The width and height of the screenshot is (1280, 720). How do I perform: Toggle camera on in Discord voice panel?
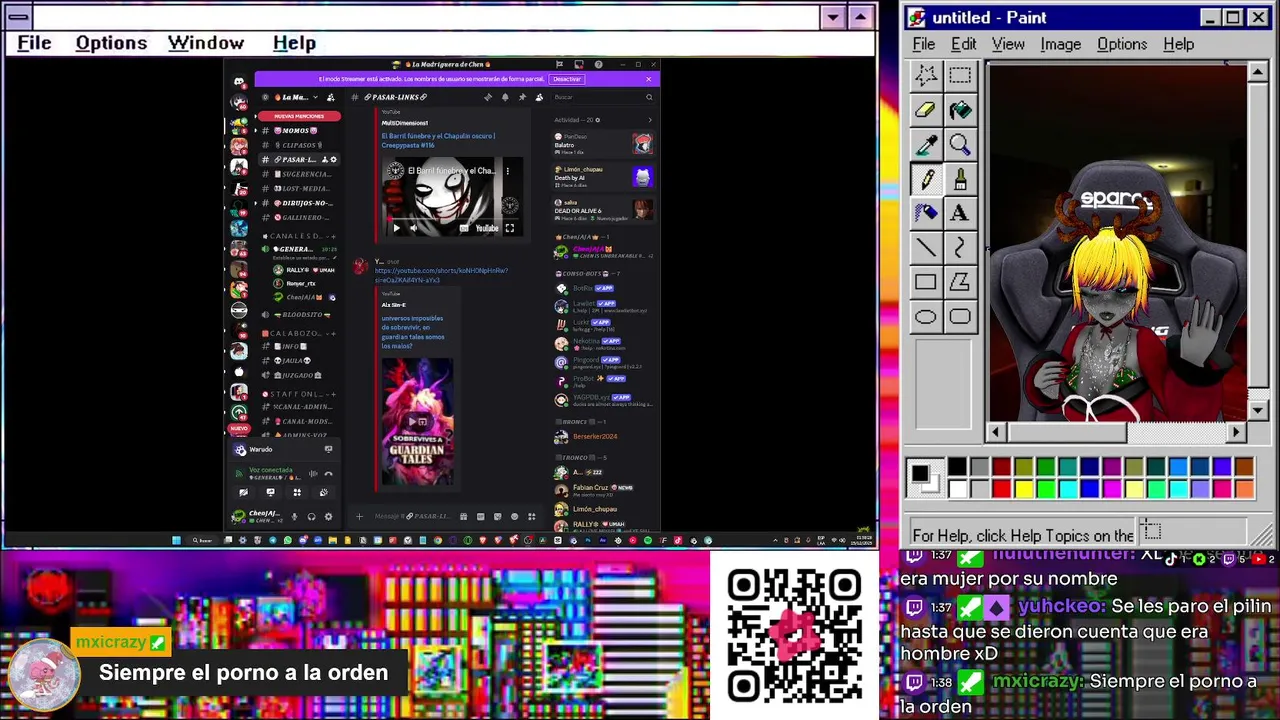coord(243,492)
